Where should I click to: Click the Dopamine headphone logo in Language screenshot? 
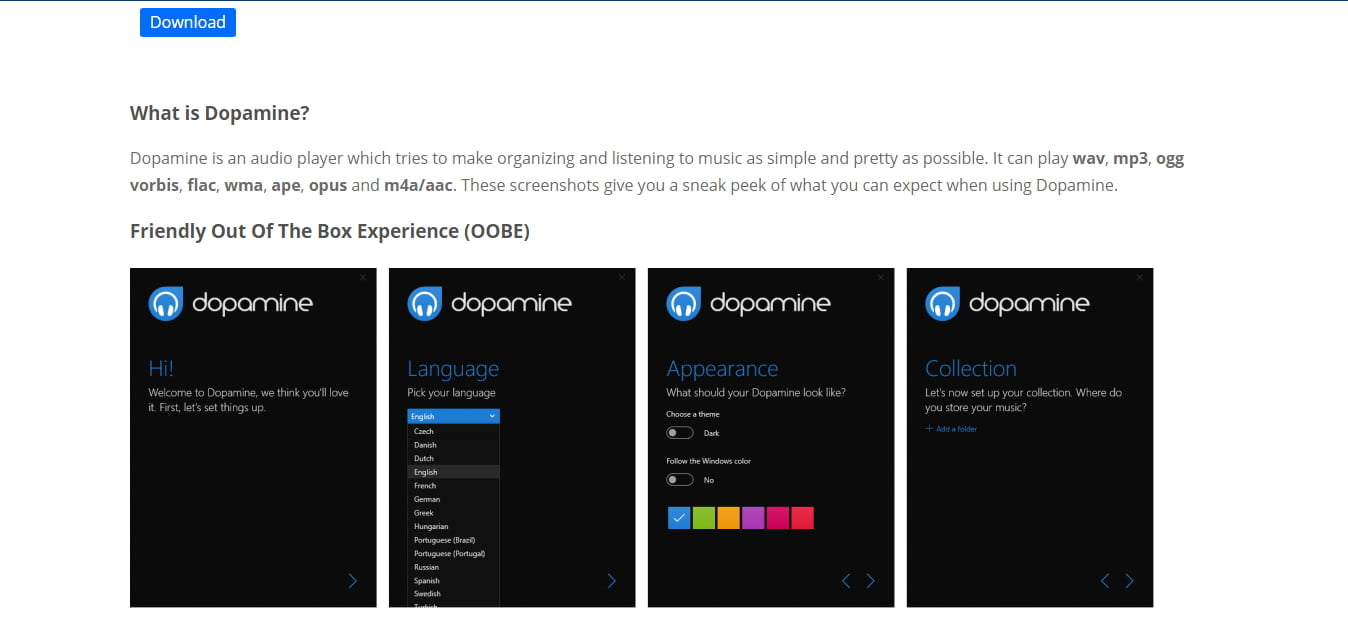[x=424, y=304]
